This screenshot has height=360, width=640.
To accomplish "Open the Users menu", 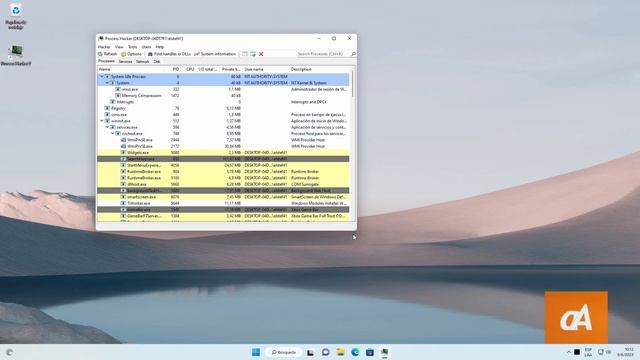I will [146, 47].
